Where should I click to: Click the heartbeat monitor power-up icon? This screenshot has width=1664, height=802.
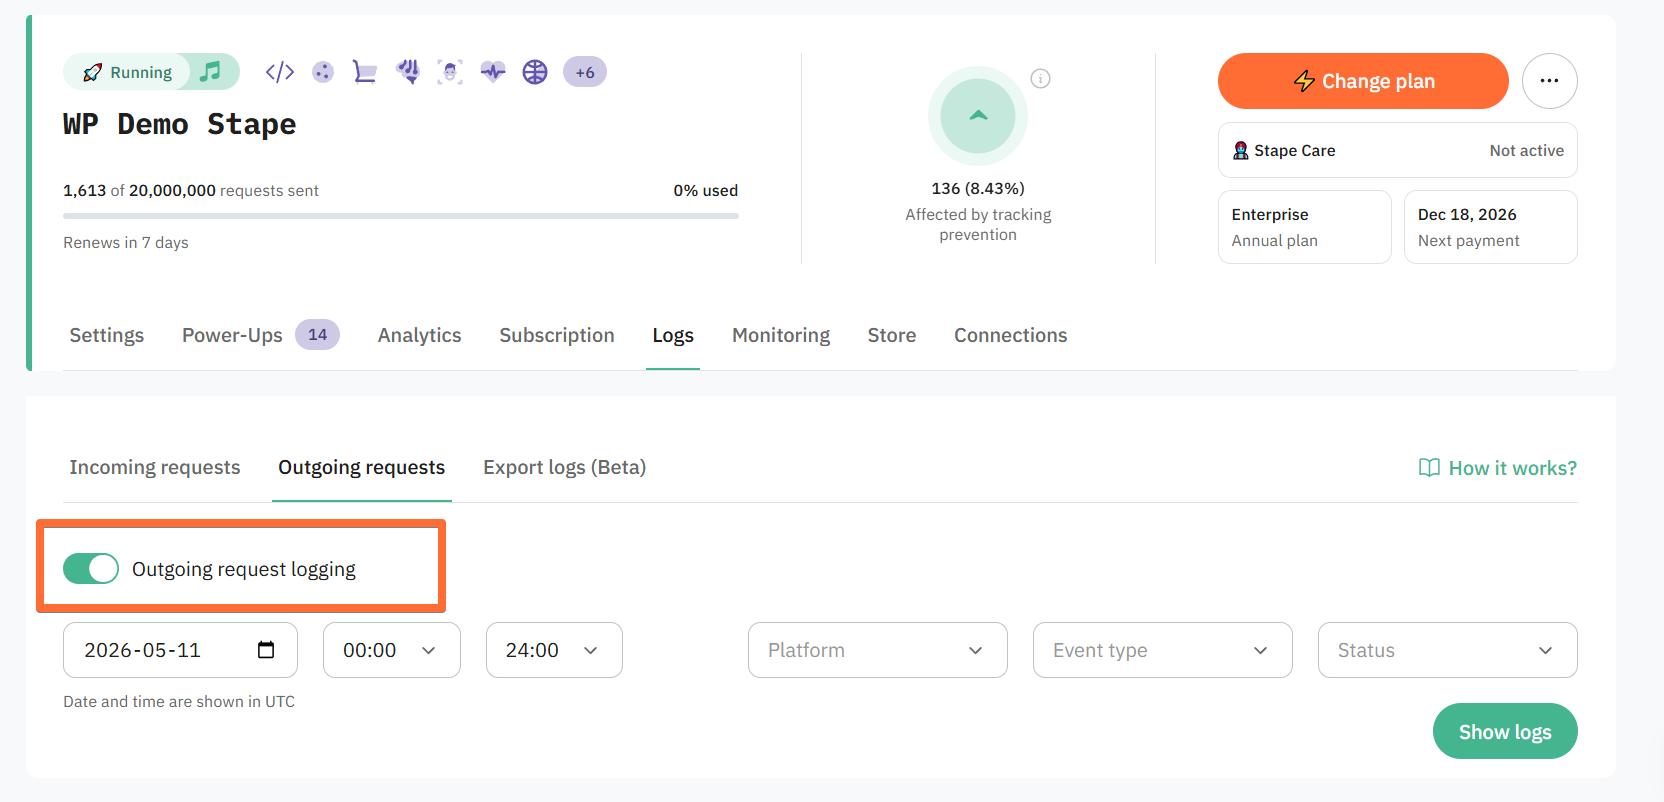coord(493,72)
